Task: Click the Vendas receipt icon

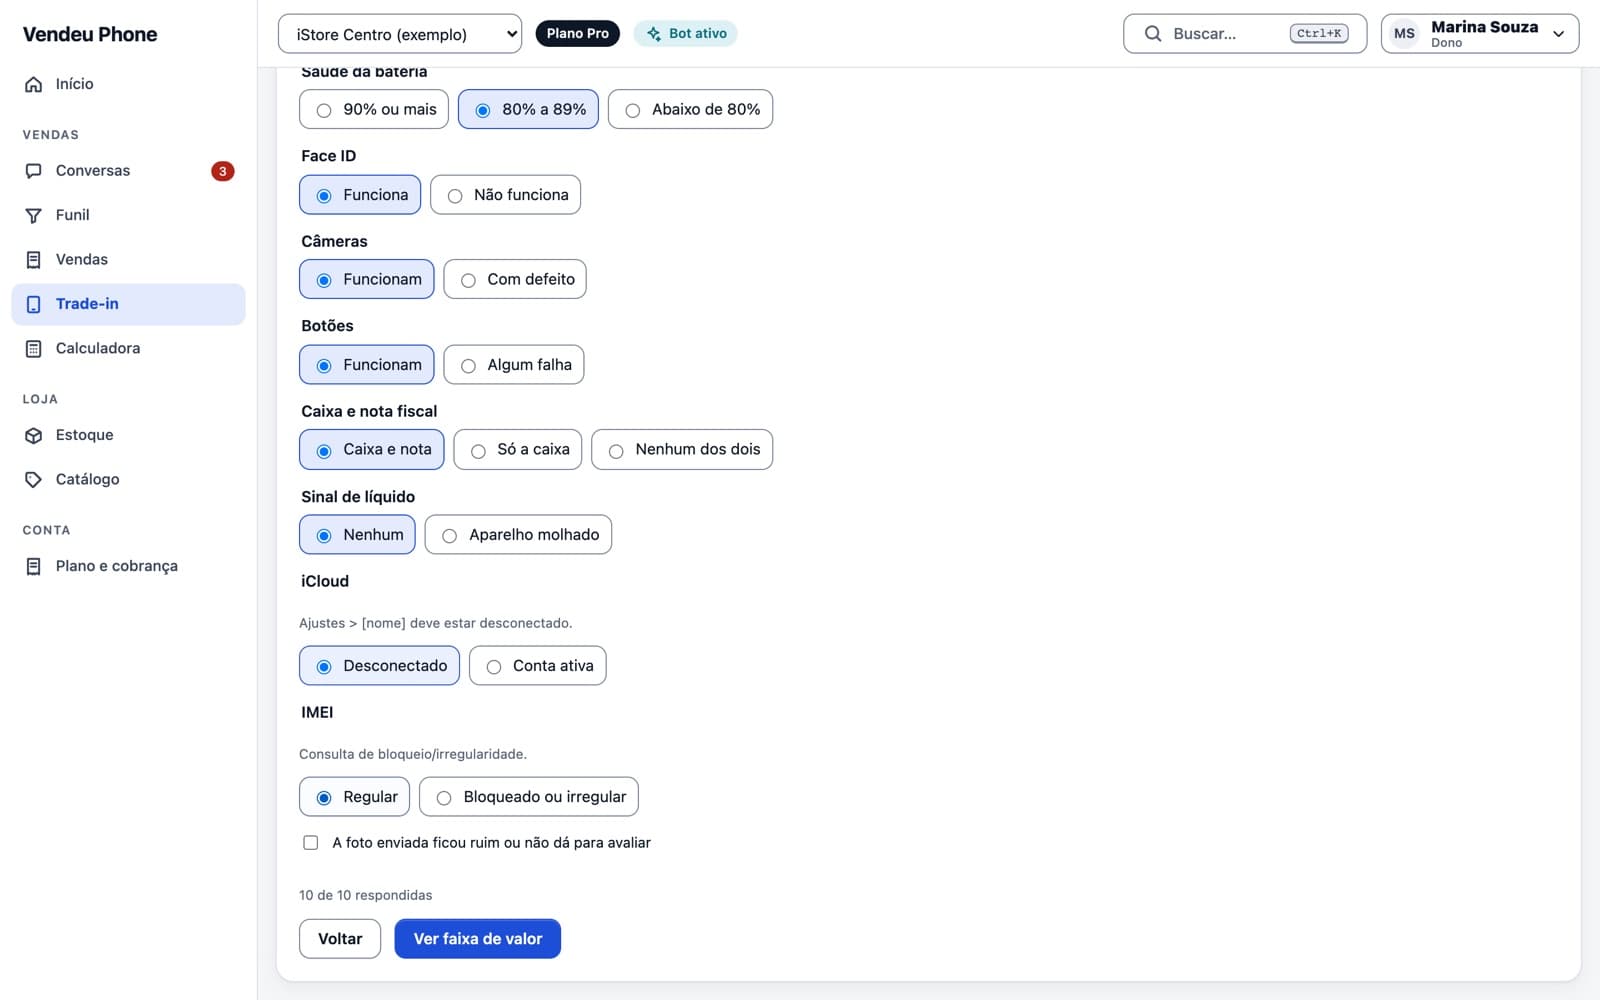Action: coord(34,260)
